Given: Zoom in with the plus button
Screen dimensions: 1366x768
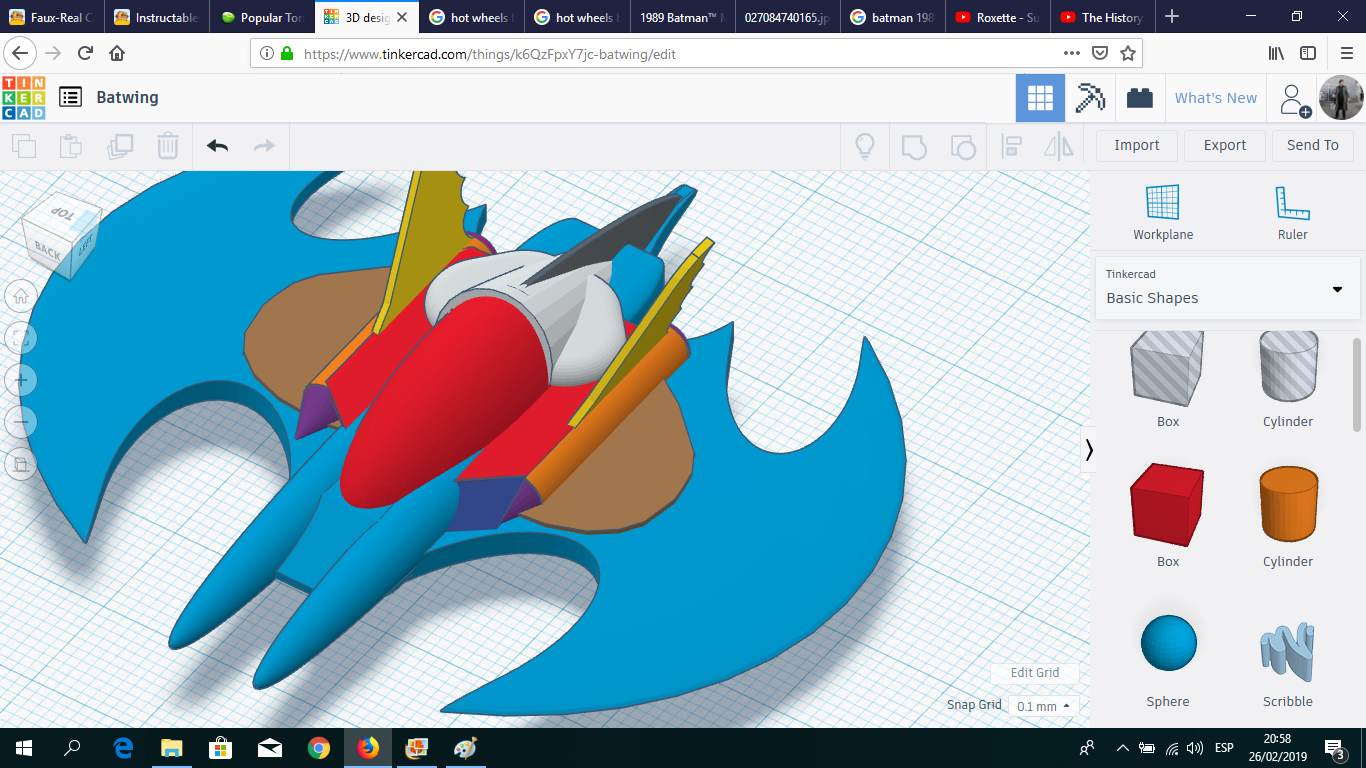Looking at the screenshot, I should point(21,380).
